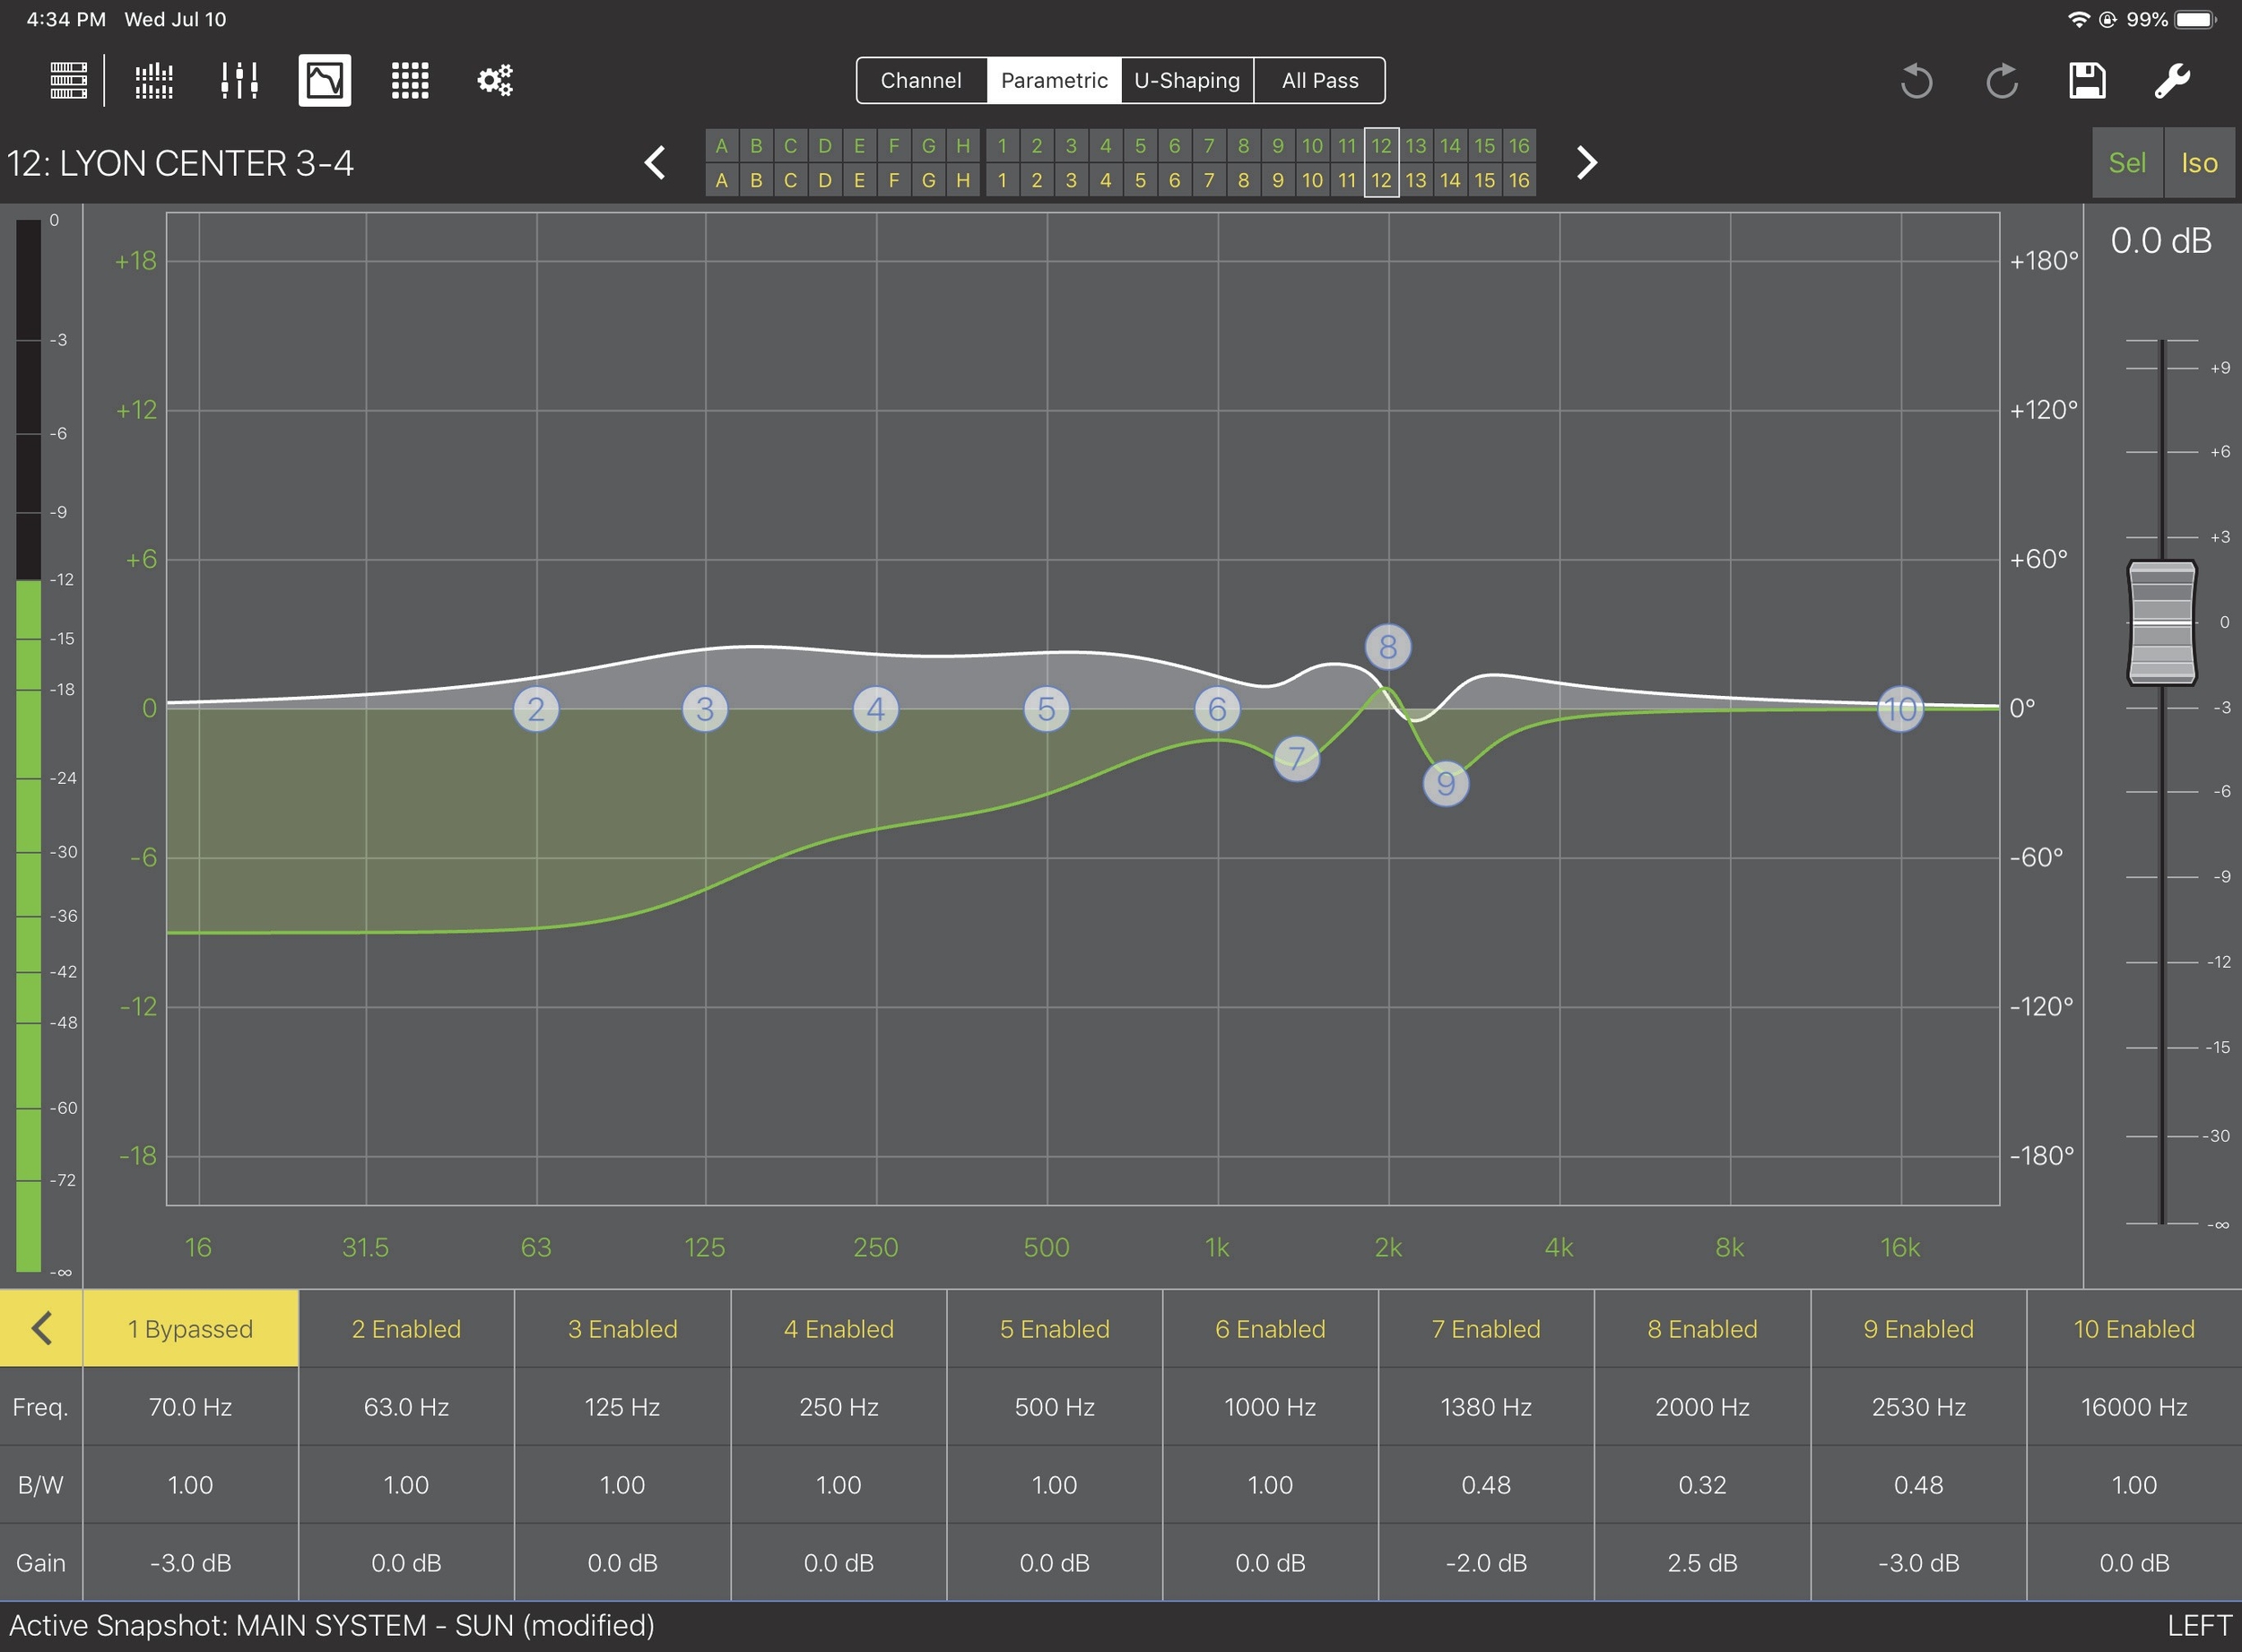Open the matrix grid icon
Viewport: 2242px width, 1652px height.
410,80
